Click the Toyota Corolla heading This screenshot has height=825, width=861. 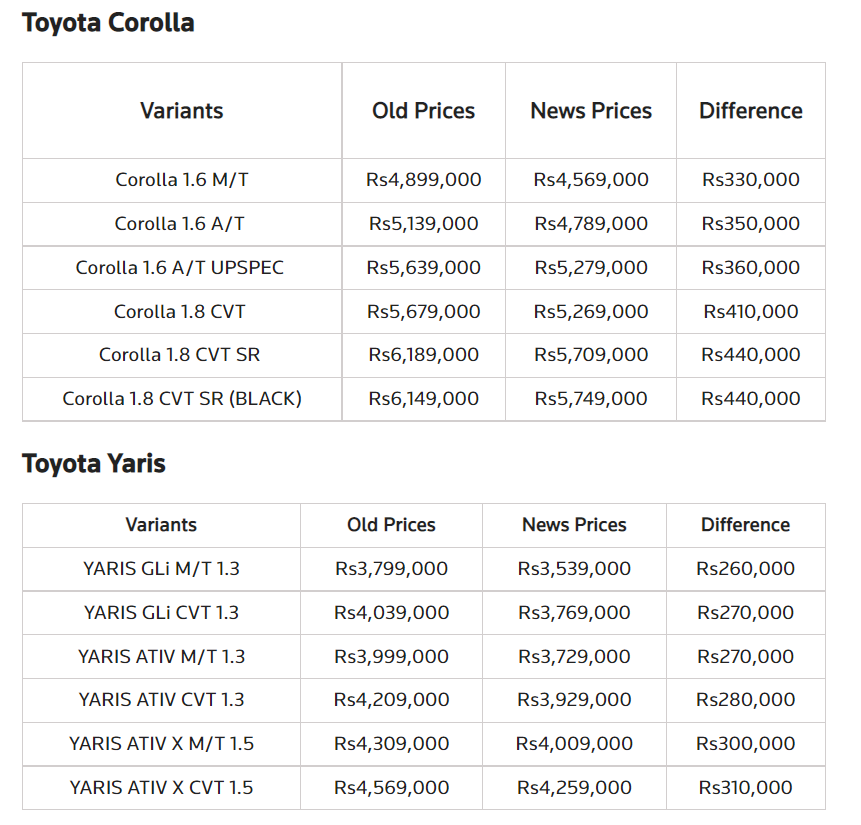tap(108, 22)
